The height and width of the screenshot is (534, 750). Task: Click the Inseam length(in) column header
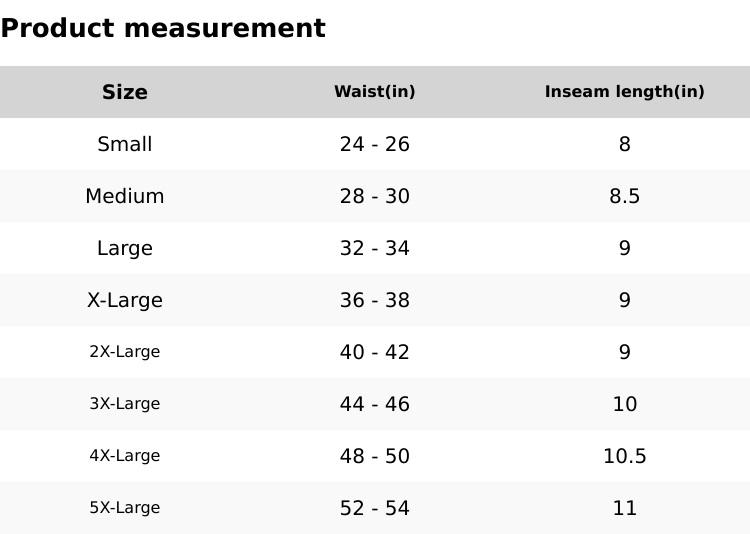click(624, 92)
